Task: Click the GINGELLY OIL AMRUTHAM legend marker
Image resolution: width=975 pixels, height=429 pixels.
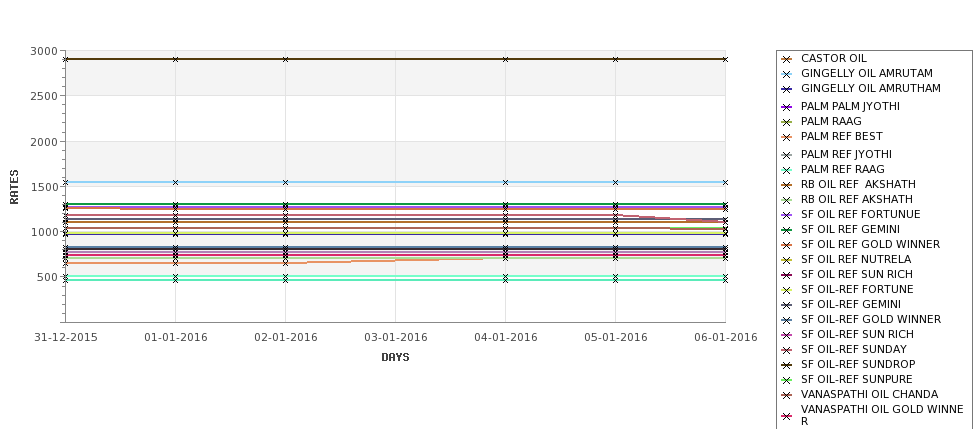Action: point(786,89)
